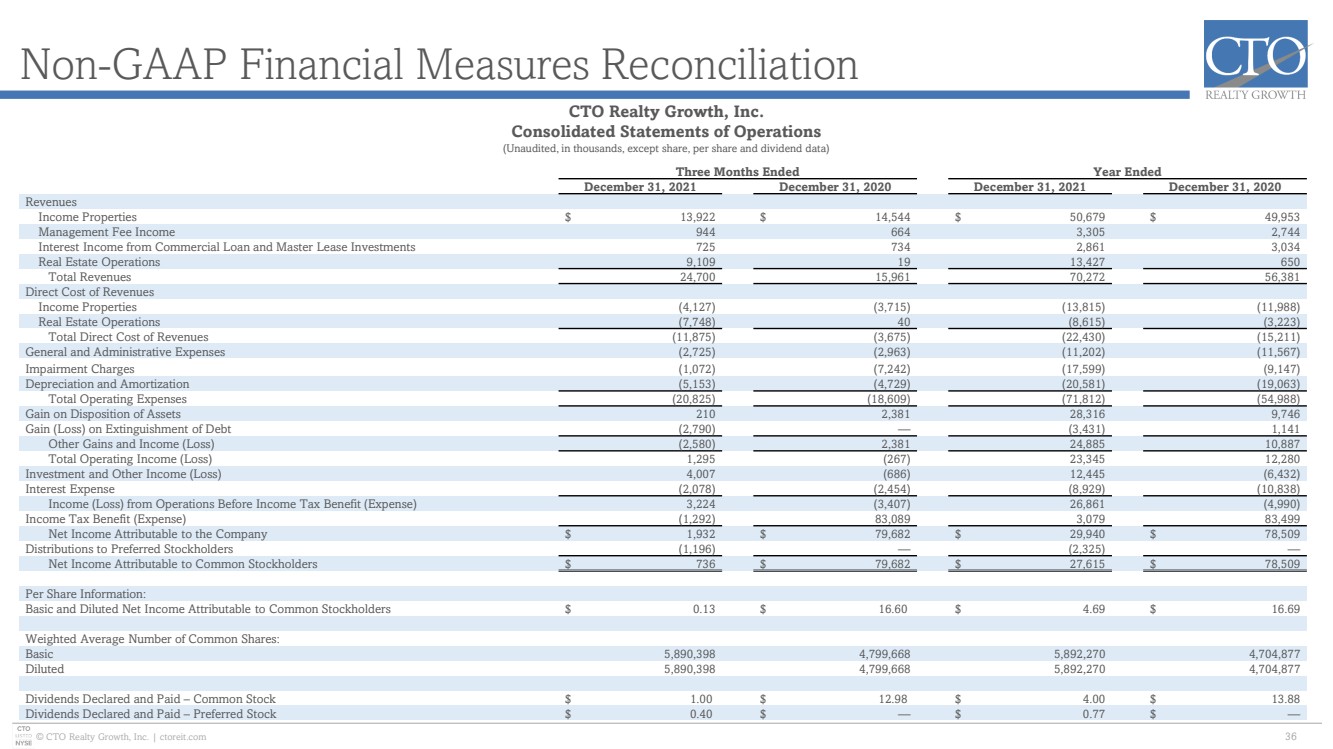Select the 9,109 Real Estate Operations value

tap(699, 262)
